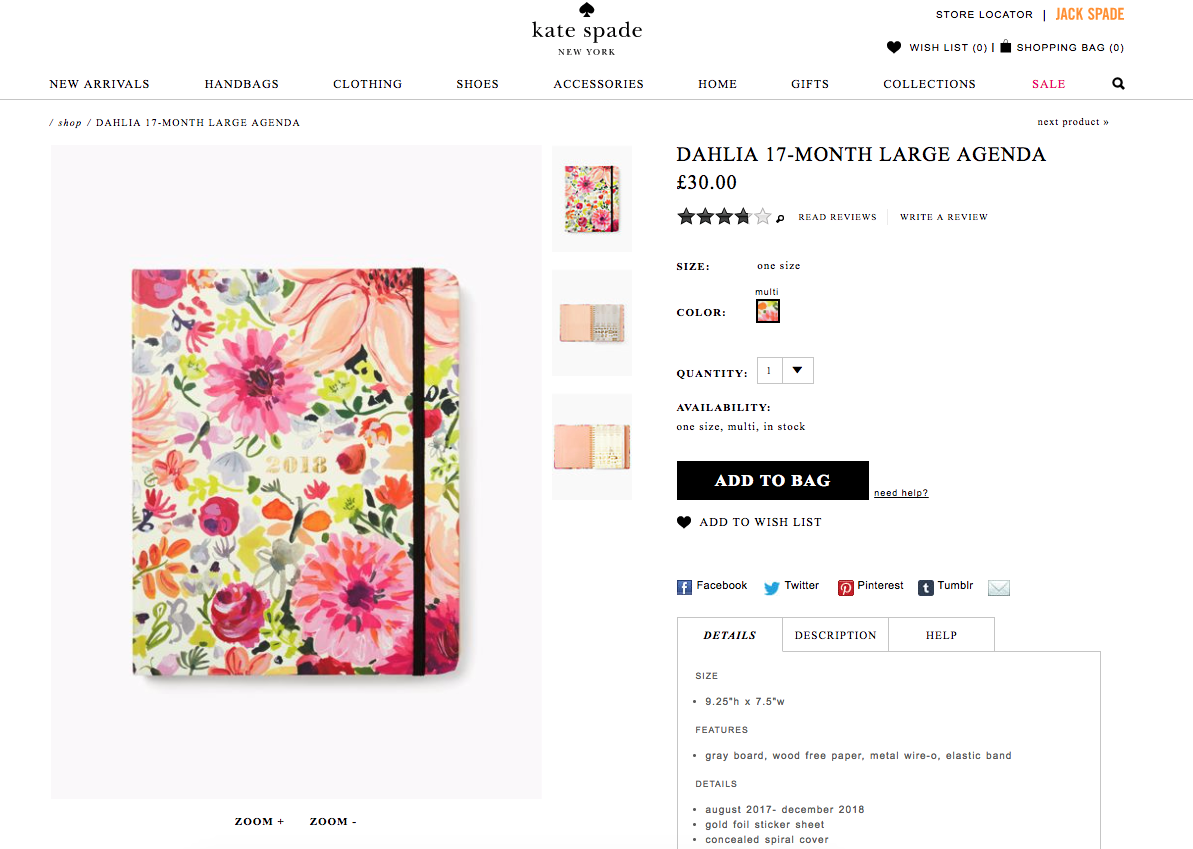This screenshot has height=849, width=1193.
Task: Select the multi color swatch
Action: pyautogui.click(x=768, y=311)
